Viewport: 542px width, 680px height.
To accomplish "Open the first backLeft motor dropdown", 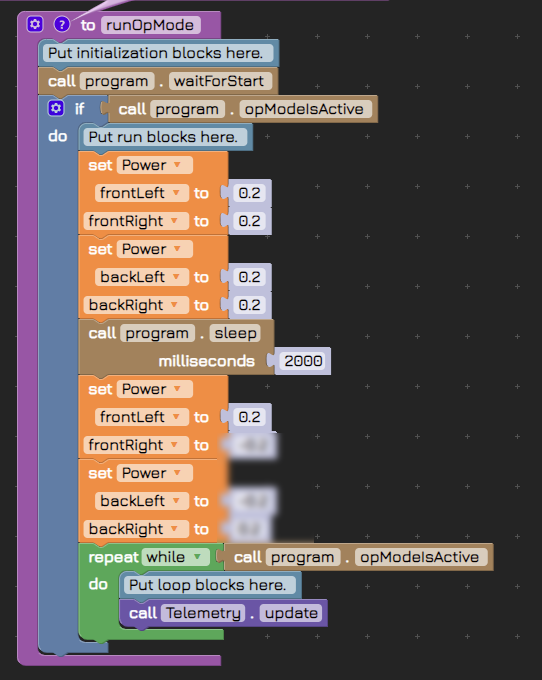I will click(x=141, y=277).
